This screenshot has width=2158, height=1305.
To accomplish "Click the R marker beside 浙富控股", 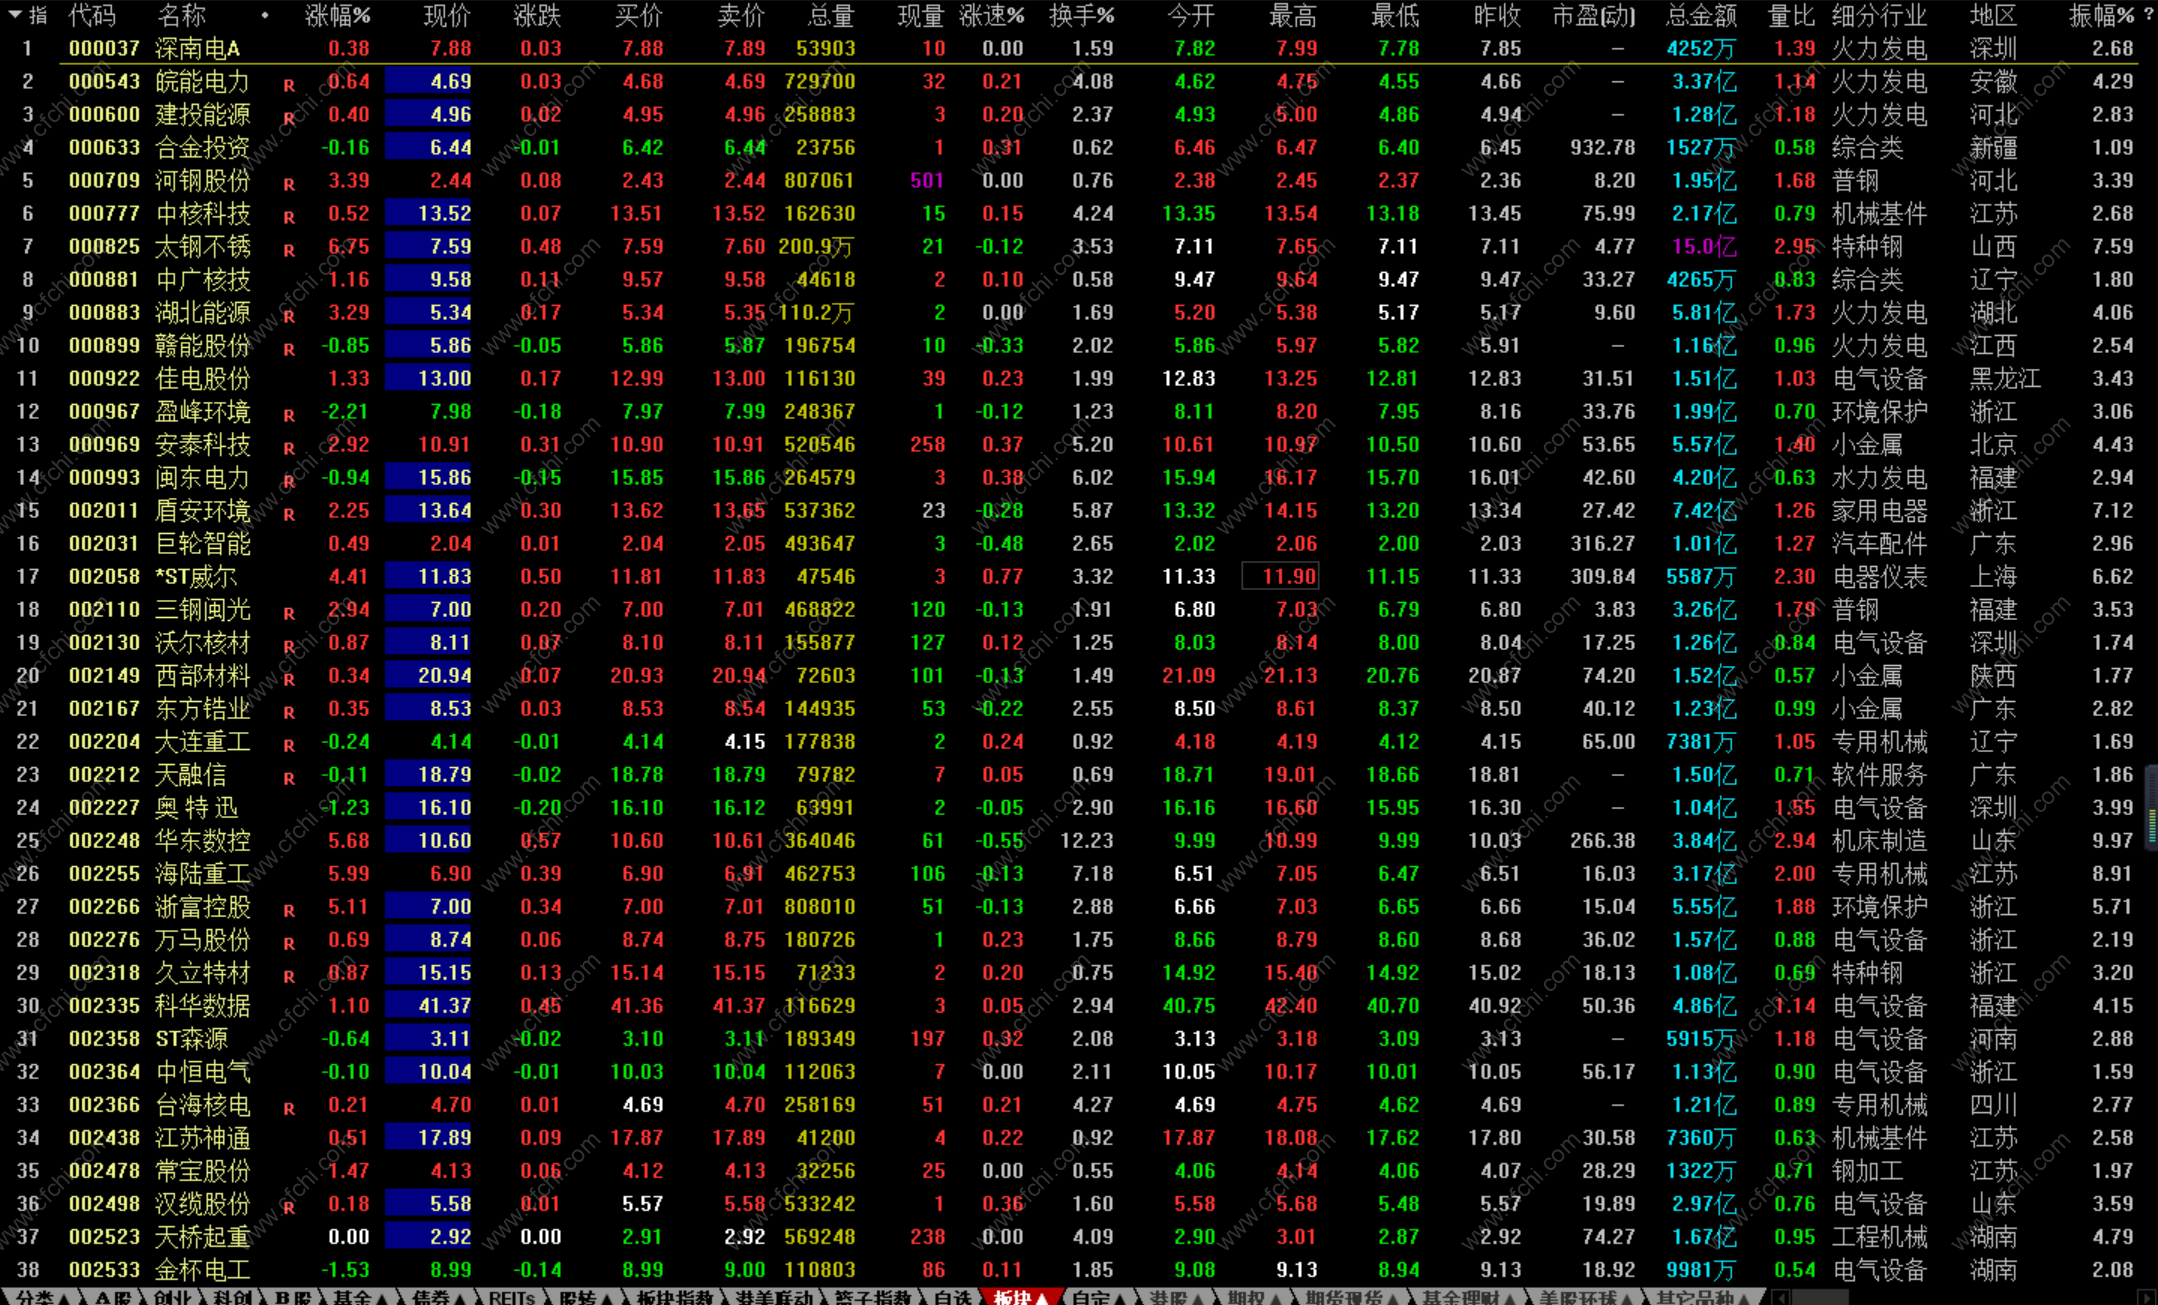I will (x=288, y=911).
